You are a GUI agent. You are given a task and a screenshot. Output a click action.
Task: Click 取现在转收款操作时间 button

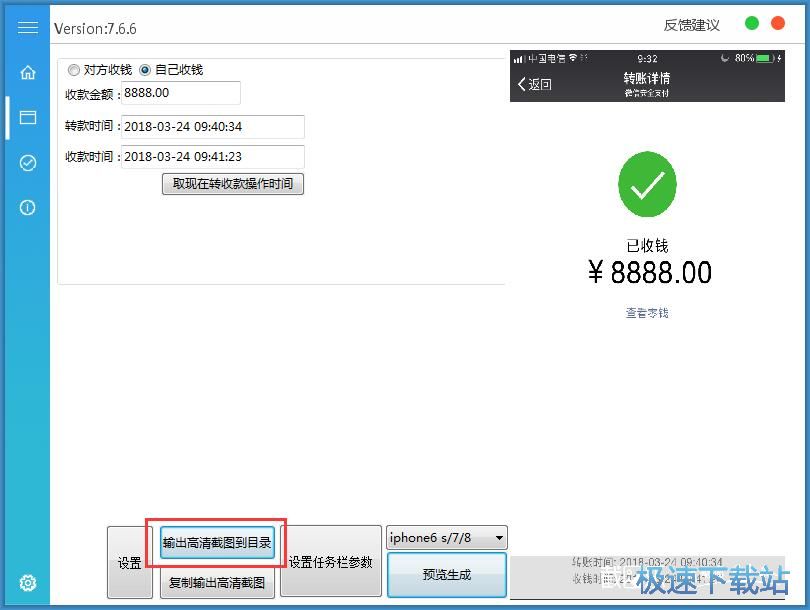tap(232, 184)
